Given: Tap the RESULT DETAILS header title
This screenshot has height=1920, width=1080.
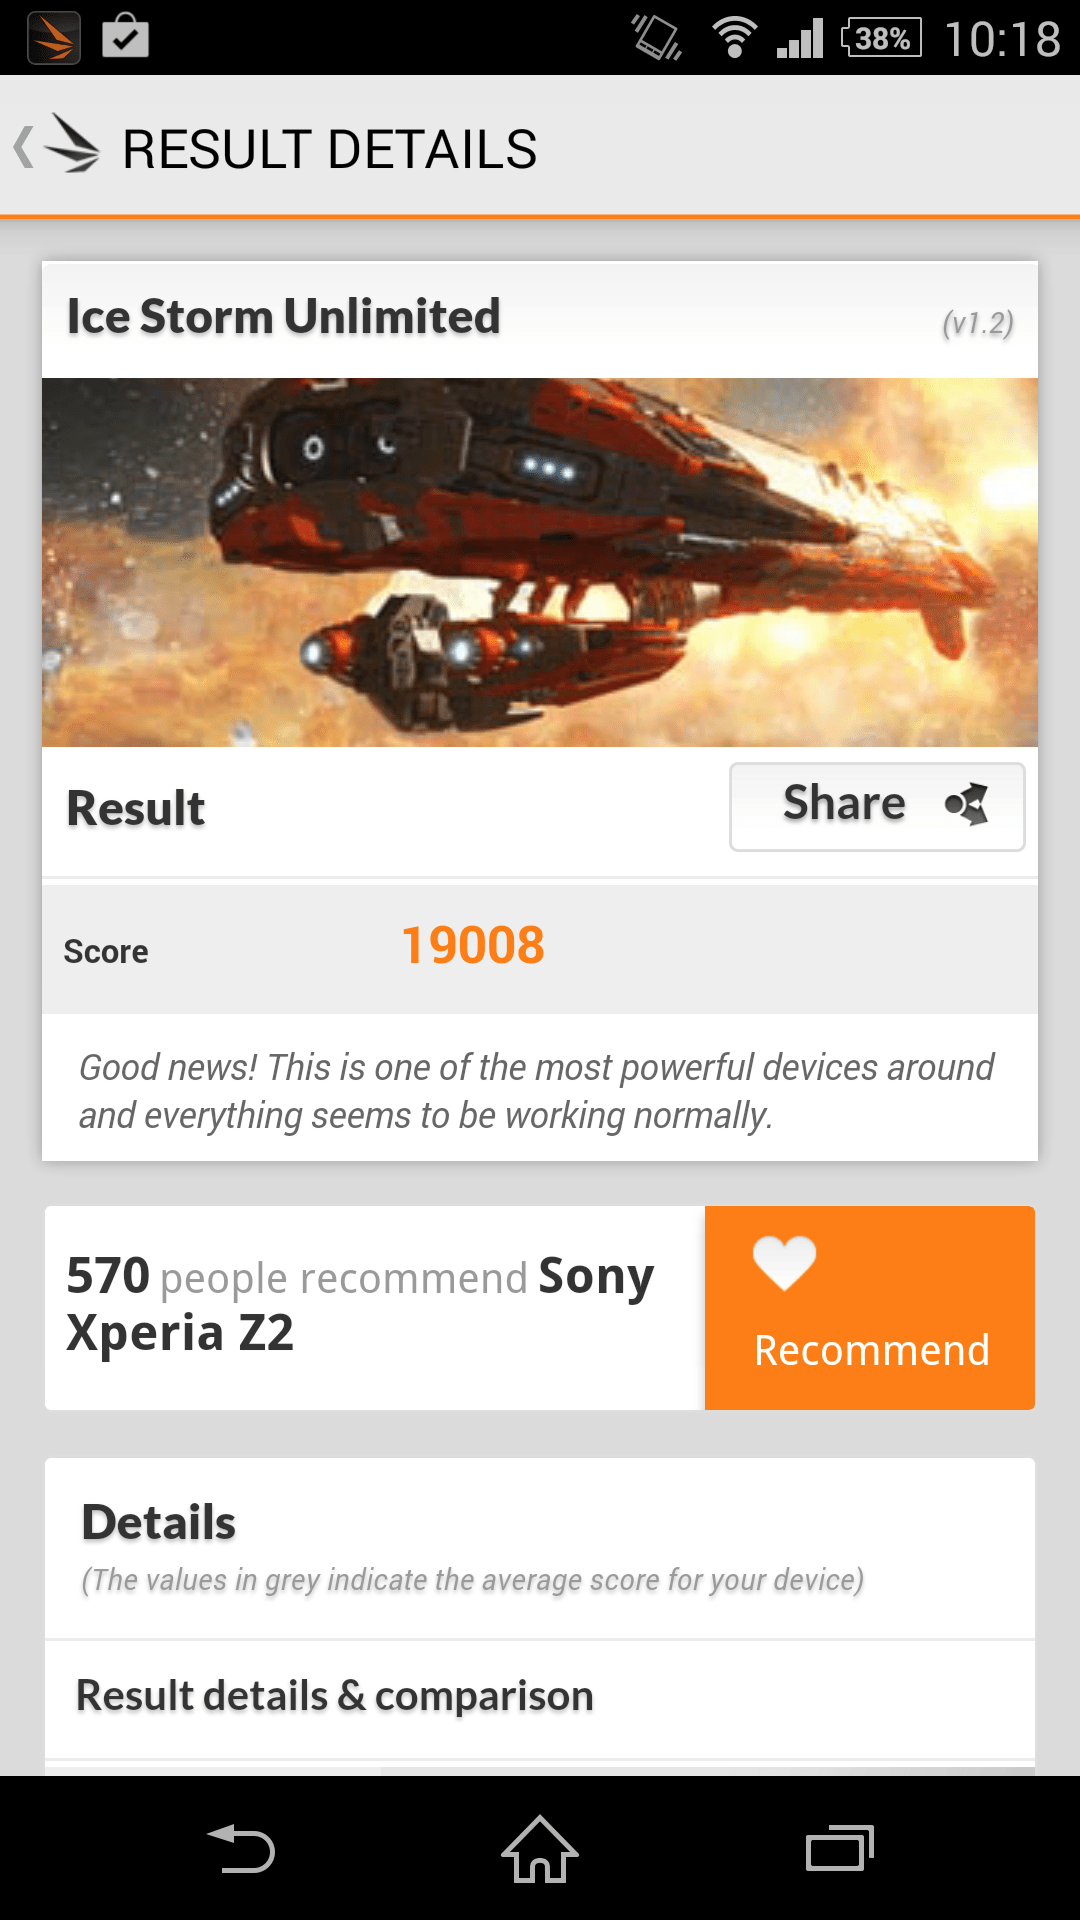Looking at the screenshot, I should 330,149.
